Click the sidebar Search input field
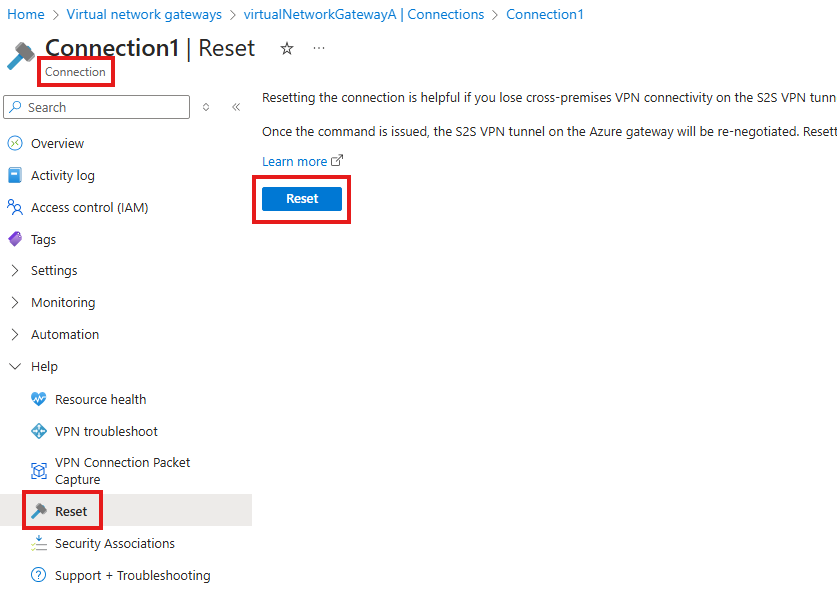 click(x=97, y=107)
